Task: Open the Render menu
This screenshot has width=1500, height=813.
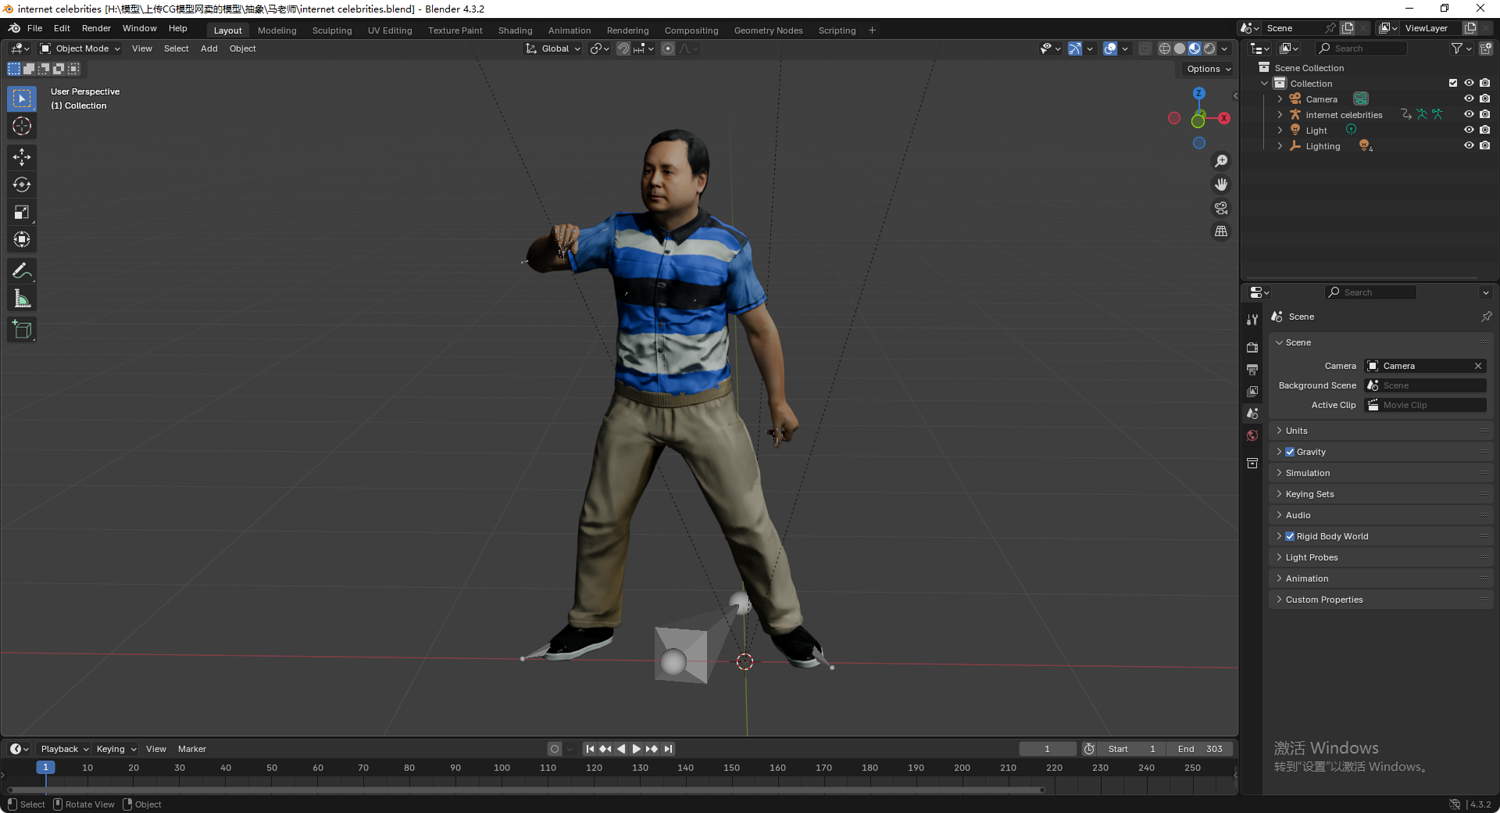Action: coord(96,29)
